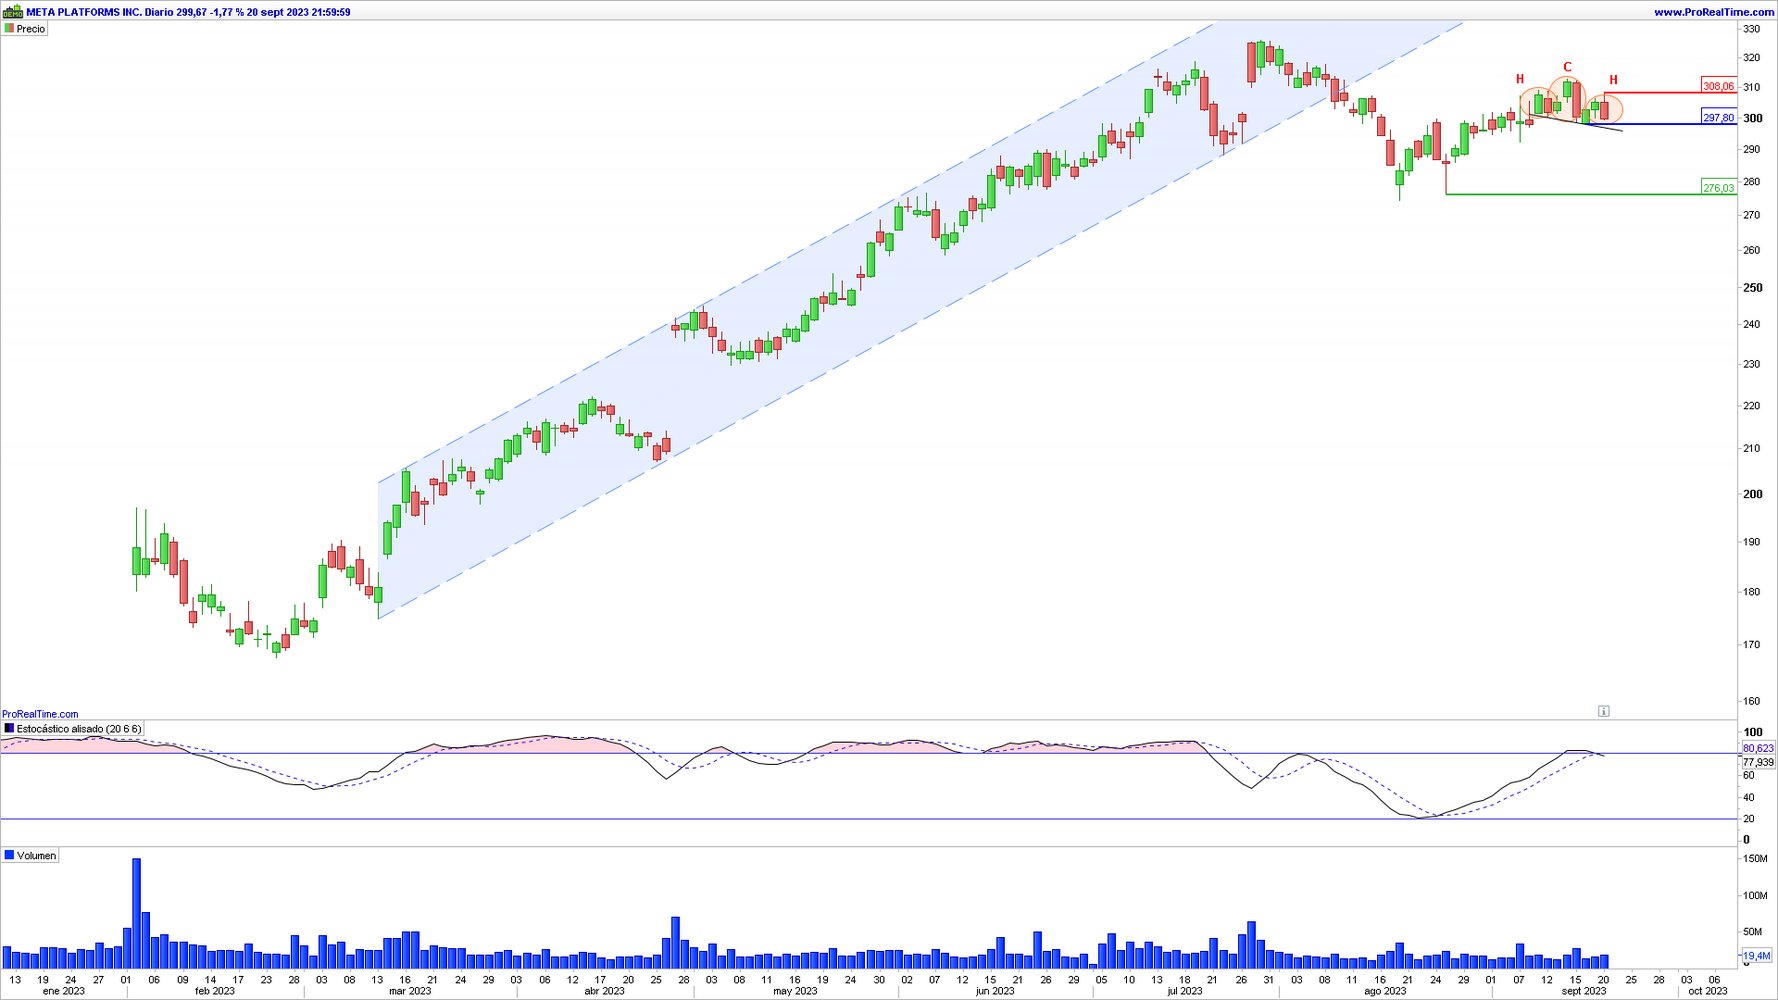Select the red 308,06 price level label

tap(1719, 86)
